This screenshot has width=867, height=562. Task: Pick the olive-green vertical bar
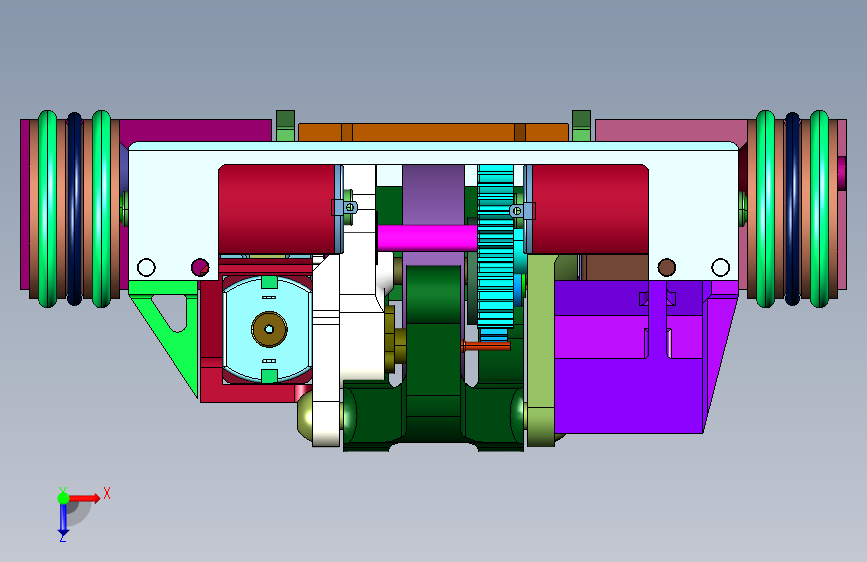(x=541, y=348)
